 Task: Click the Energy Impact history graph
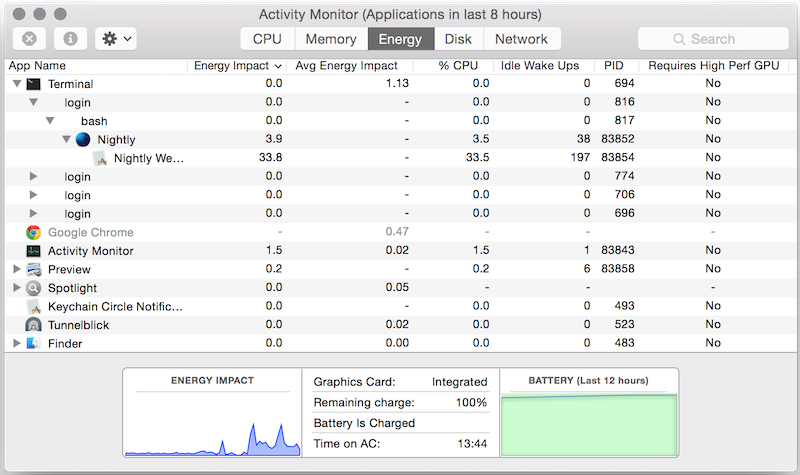click(212, 427)
